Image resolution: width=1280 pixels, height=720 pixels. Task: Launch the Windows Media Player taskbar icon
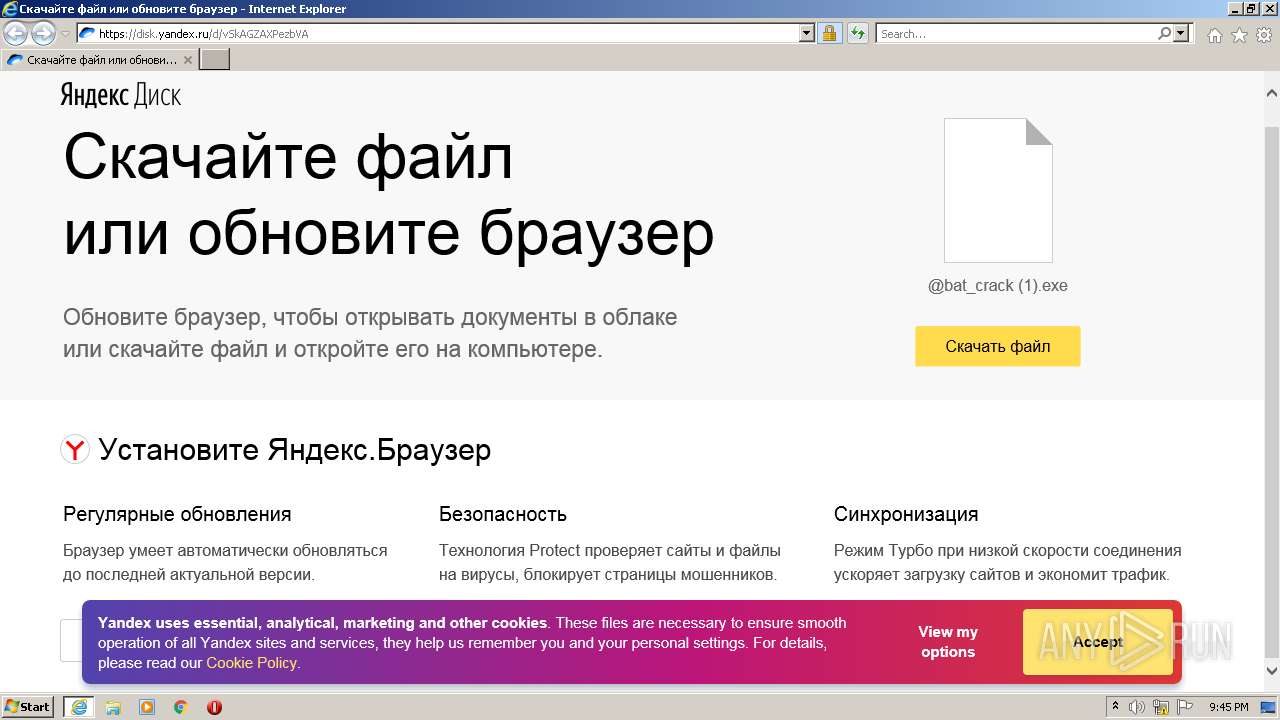(147, 707)
